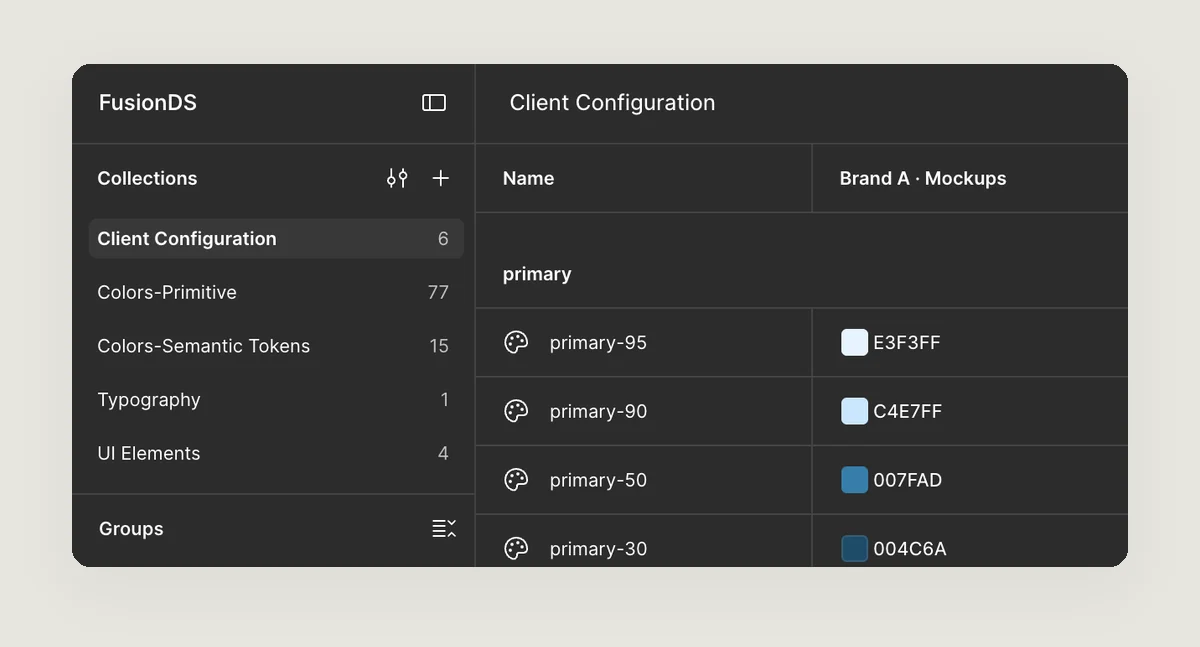Click the palette icon beside primary-30
The width and height of the screenshot is (1200, 647).
click(516, 549)
